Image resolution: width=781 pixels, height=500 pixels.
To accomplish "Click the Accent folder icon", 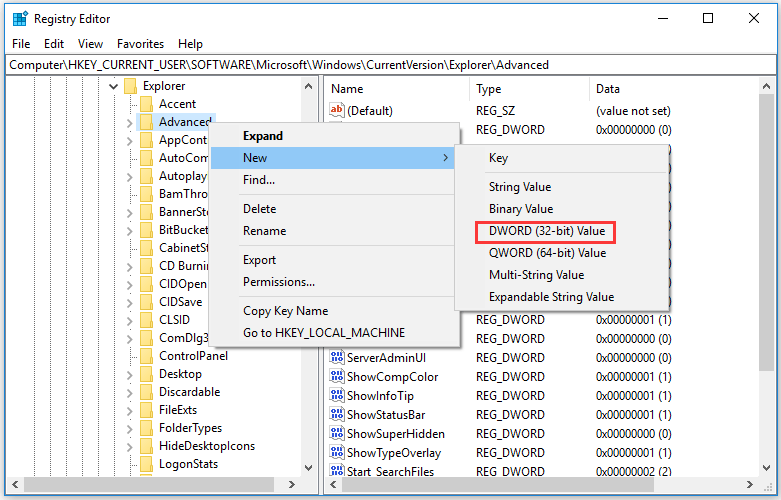I will [146, 104].
